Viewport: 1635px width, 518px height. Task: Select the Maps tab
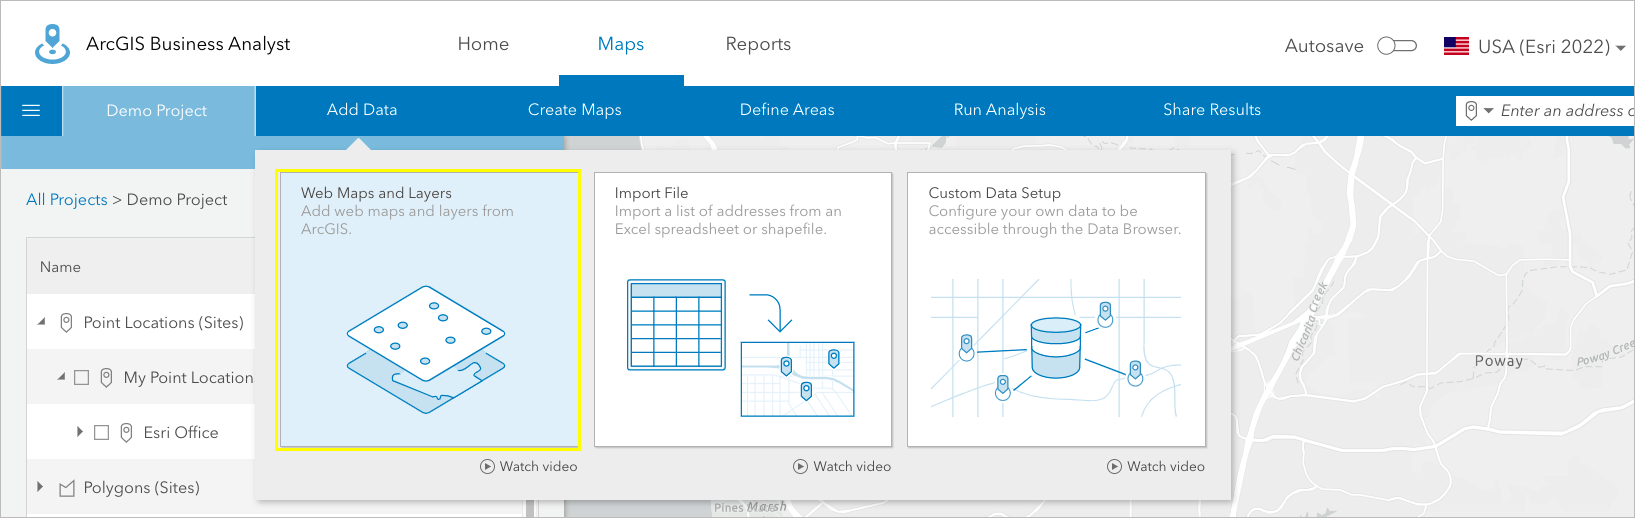621,44
